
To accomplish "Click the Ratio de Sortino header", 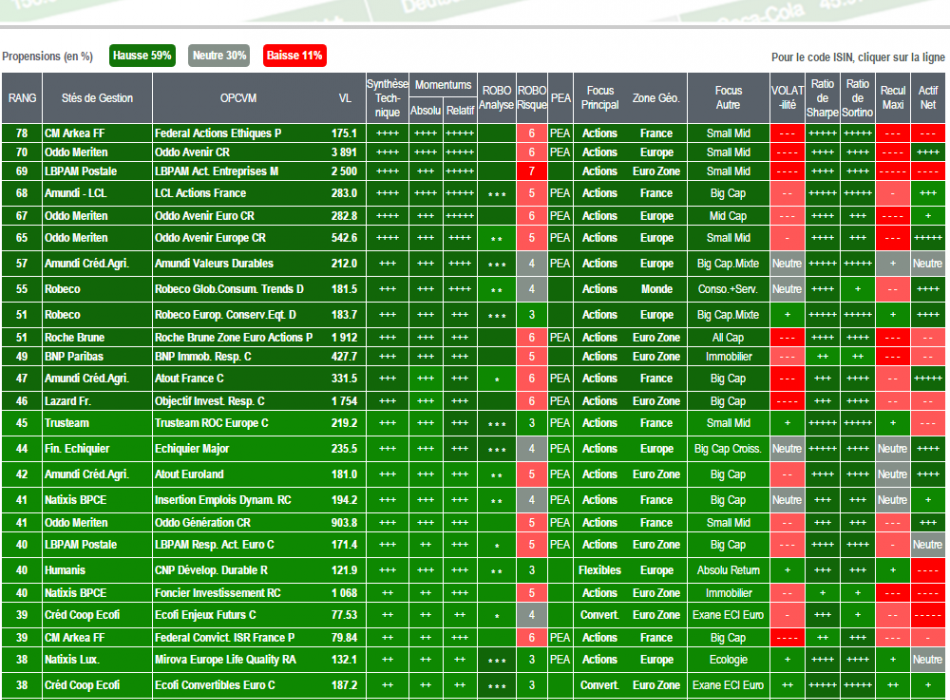I will [857, 98].
